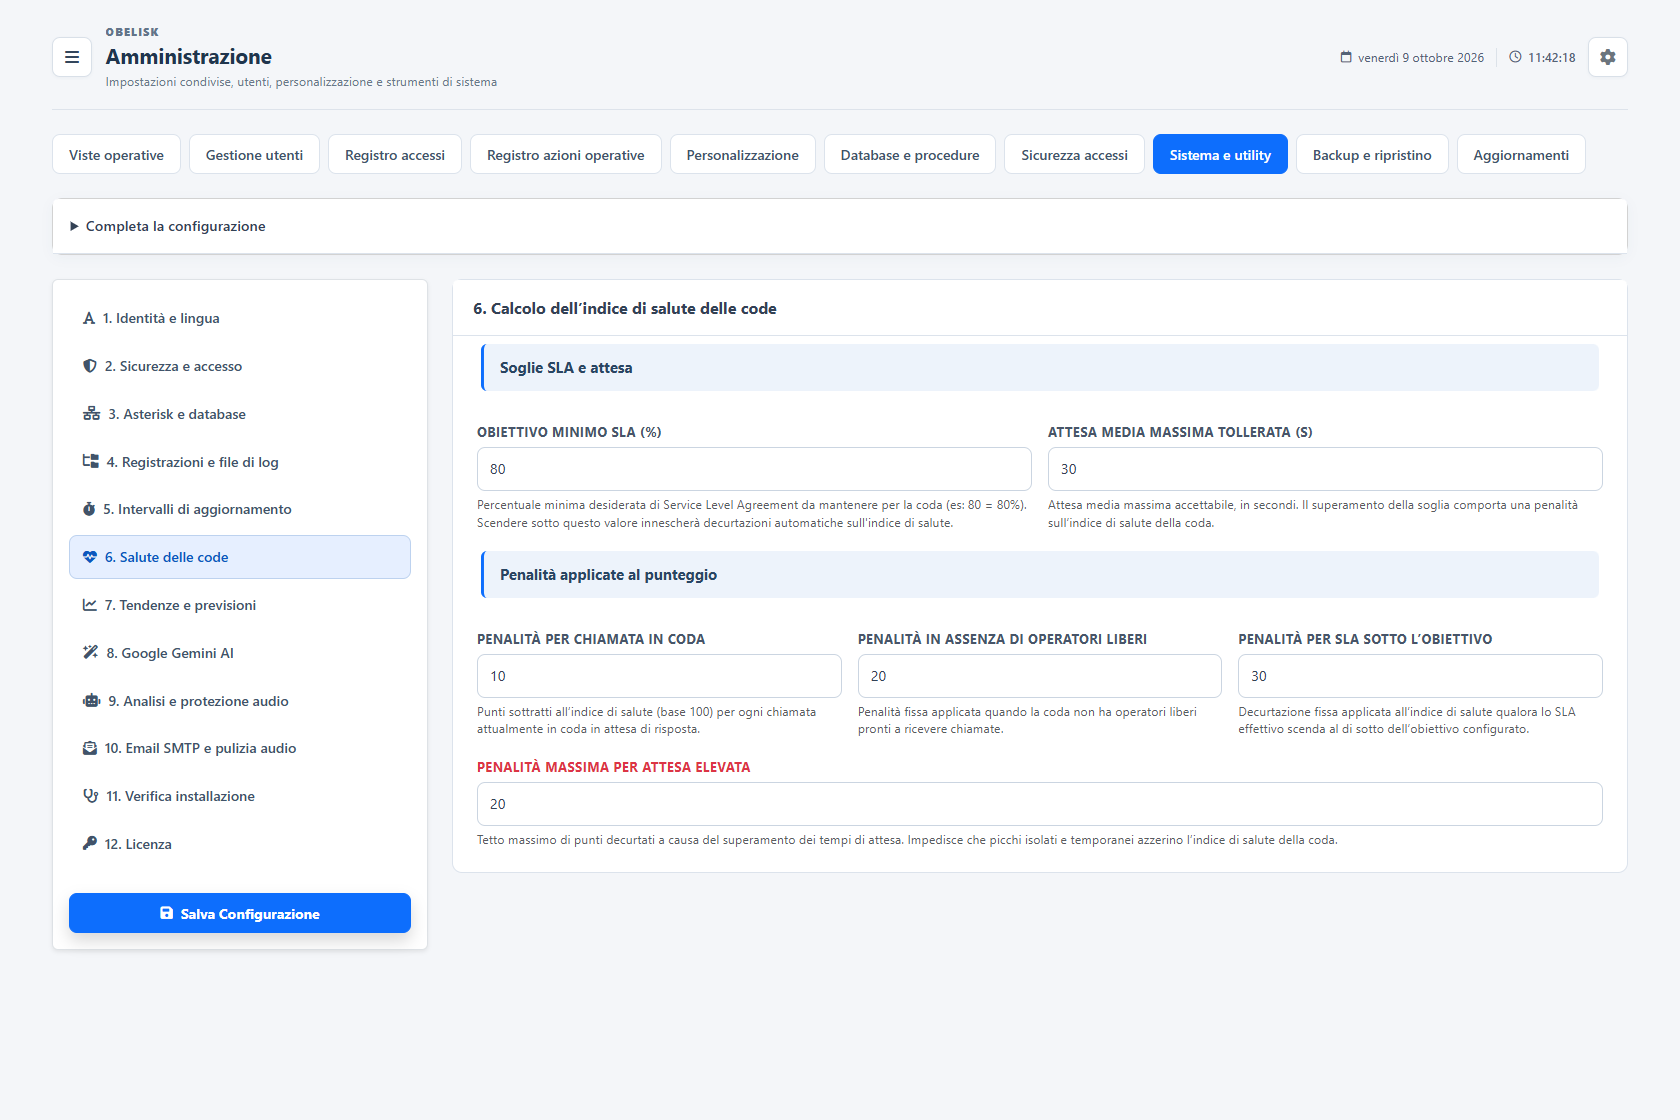1680x1120 pixels.
Task: Click the font icon of Identità e lingua
Action: pyautogui.click(x=89, y=318)
